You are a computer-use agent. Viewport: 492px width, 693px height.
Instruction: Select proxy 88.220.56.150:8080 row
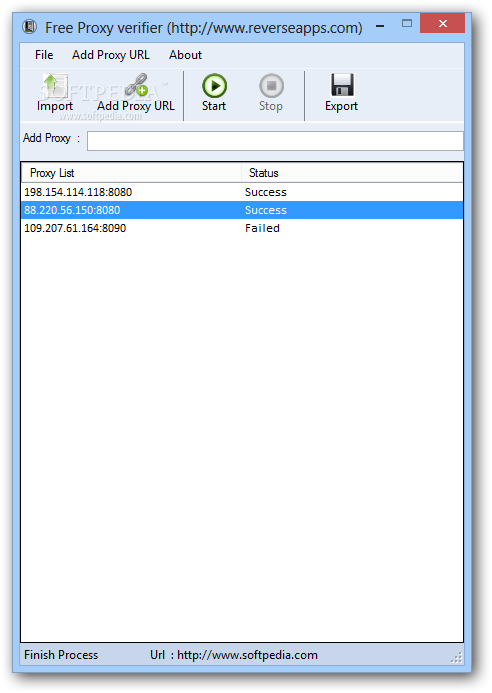click(242, 210)
